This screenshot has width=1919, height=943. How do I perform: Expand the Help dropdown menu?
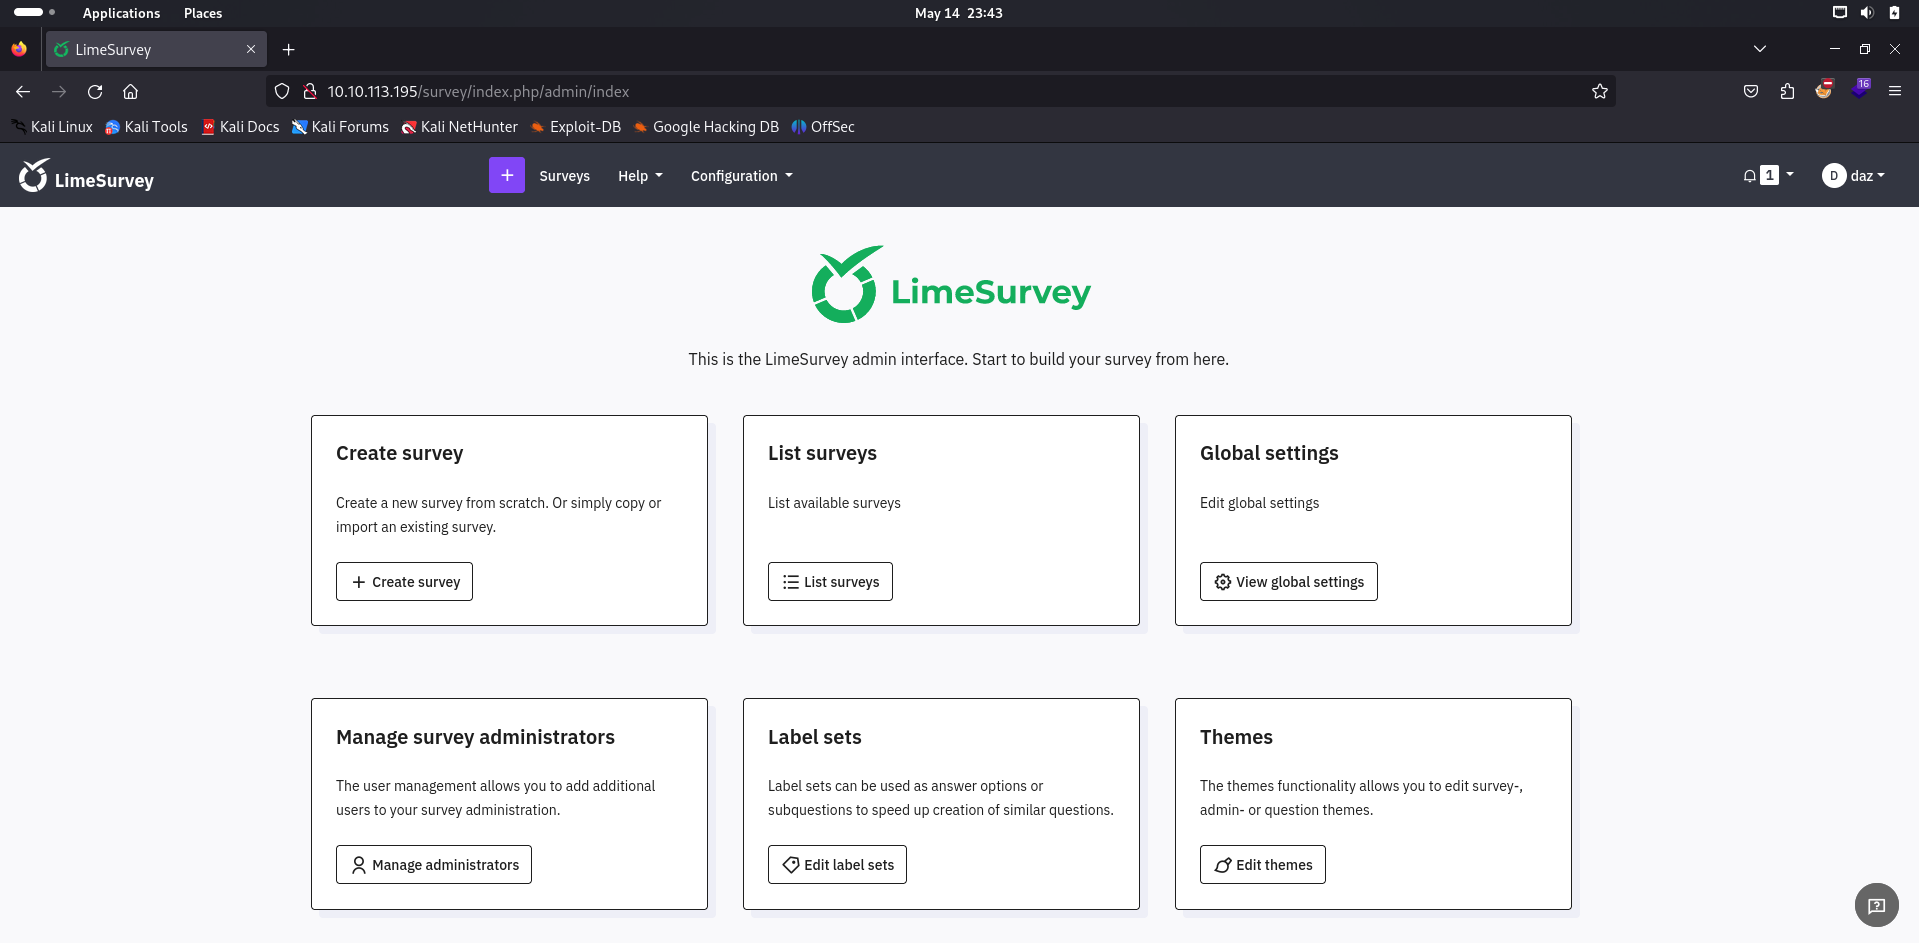[640, 176]
